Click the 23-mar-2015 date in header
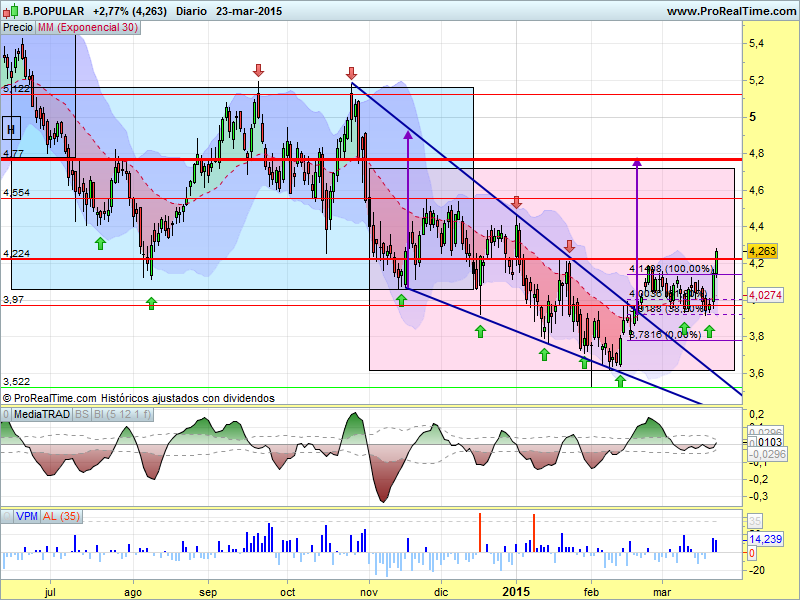 pyautogui.click(x=249, y=11)
